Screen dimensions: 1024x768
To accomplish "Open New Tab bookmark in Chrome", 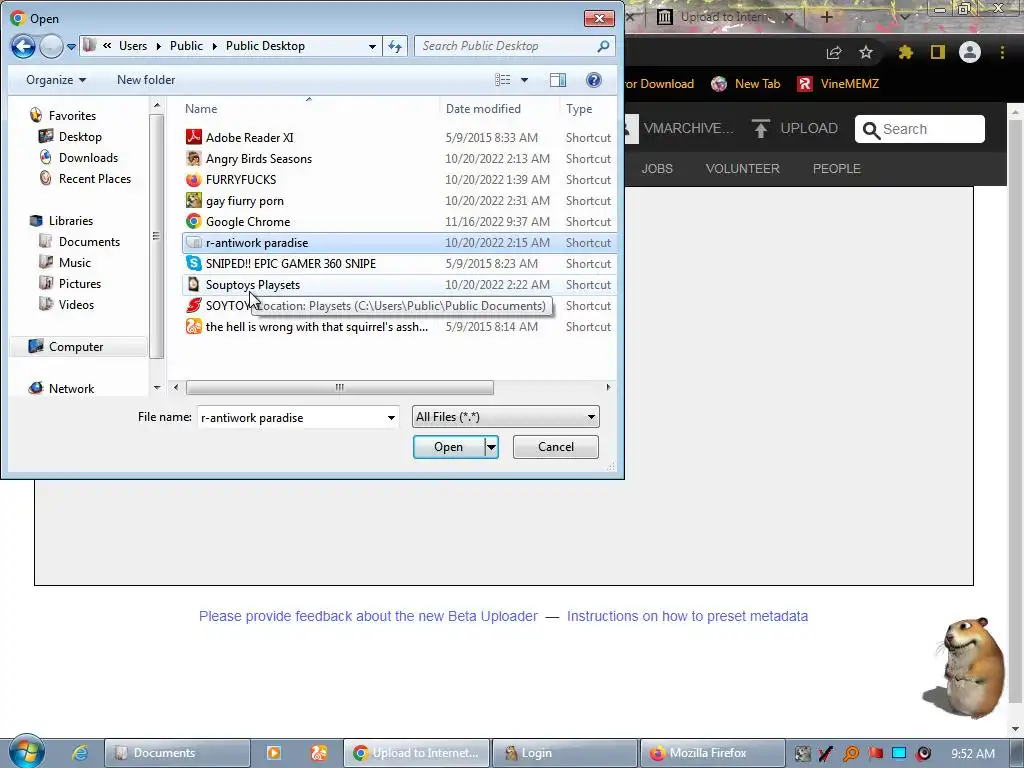I will pyautogui.click(x=746, y=84).
